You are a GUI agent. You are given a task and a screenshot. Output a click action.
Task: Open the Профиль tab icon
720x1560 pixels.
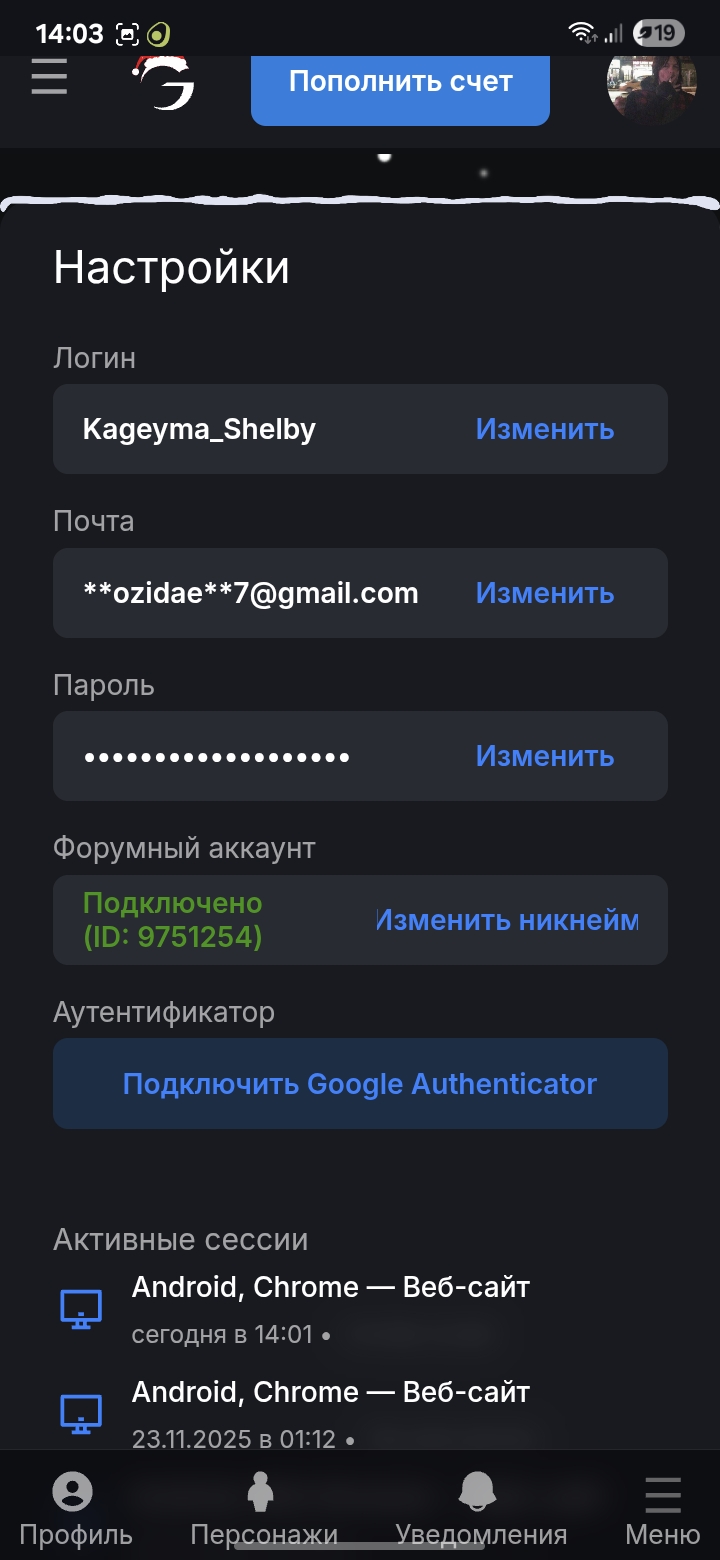74,1494
